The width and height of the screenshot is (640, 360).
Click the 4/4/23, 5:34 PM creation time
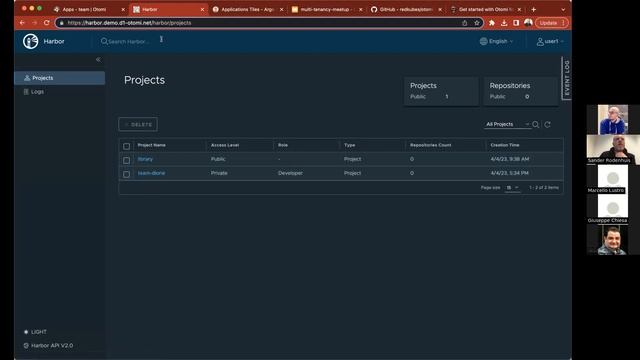(509, 173)
